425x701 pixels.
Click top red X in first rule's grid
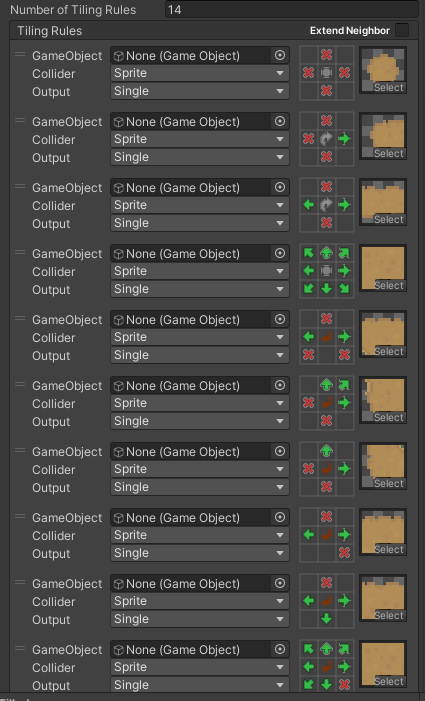click(327, 55)
